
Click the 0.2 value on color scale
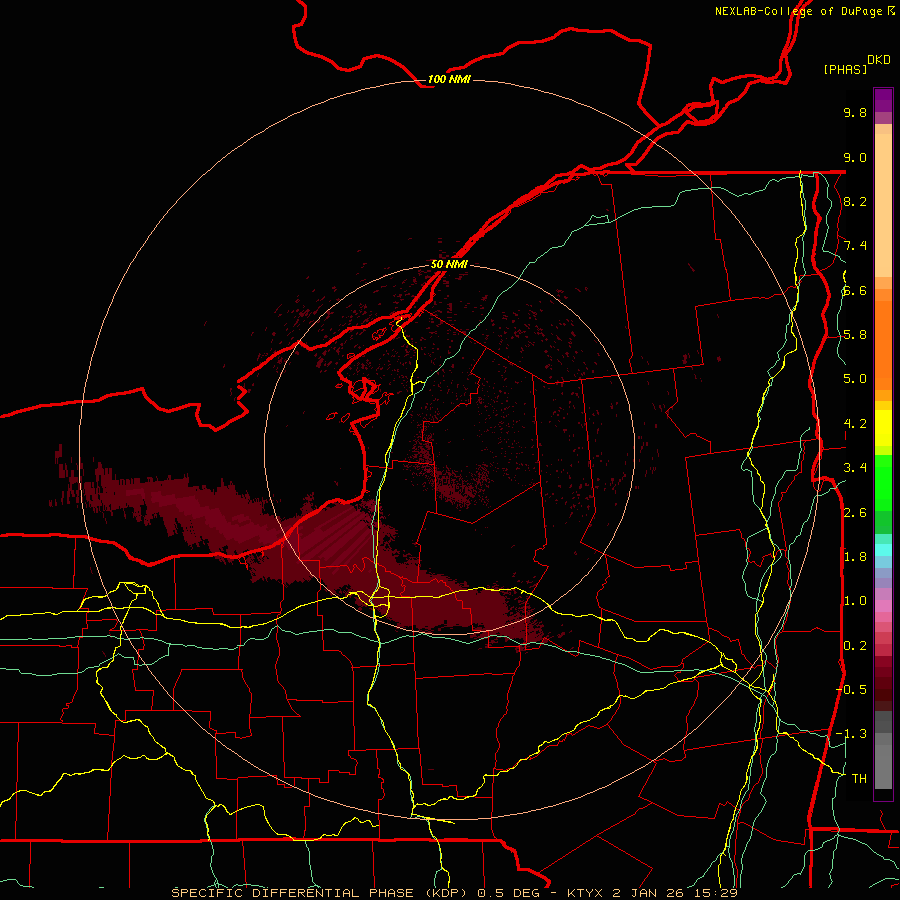[855, 646]
